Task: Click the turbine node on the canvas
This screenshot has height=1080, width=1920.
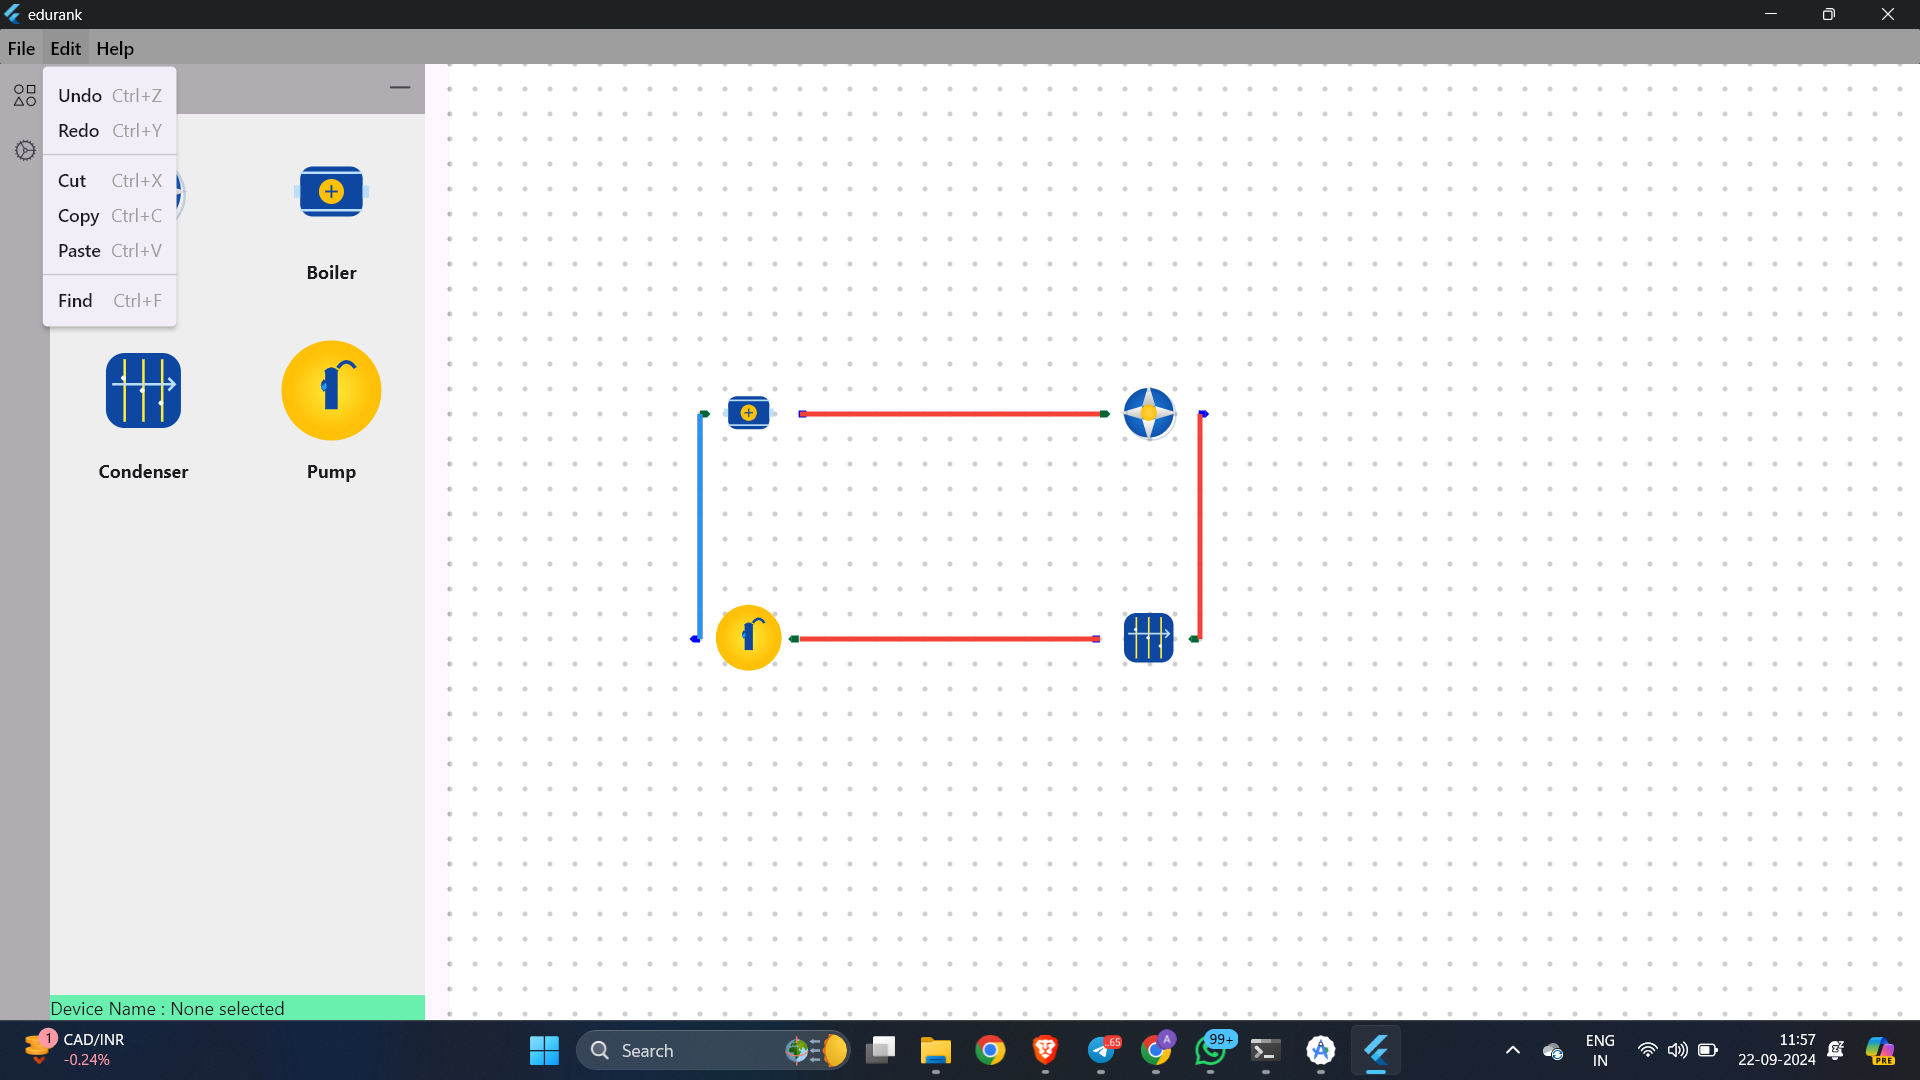Action: (1149, 413)
